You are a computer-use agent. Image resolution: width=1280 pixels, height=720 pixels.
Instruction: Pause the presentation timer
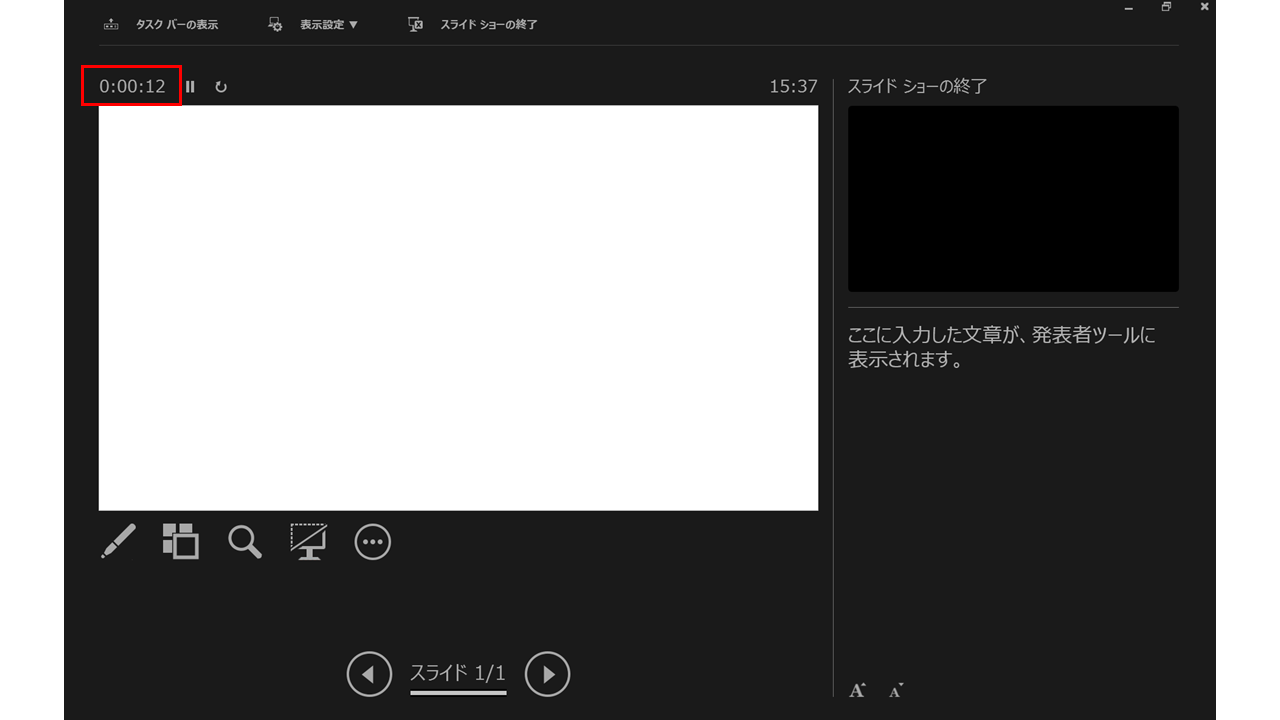pos(190,87)
